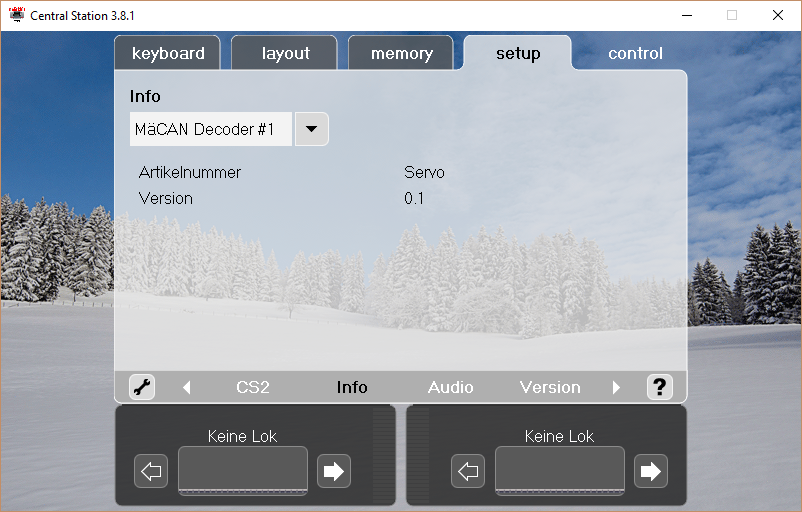Click the right arrow in setup submenu bar
The width and height of the screenshot is (802, 512).
[616, 388]
